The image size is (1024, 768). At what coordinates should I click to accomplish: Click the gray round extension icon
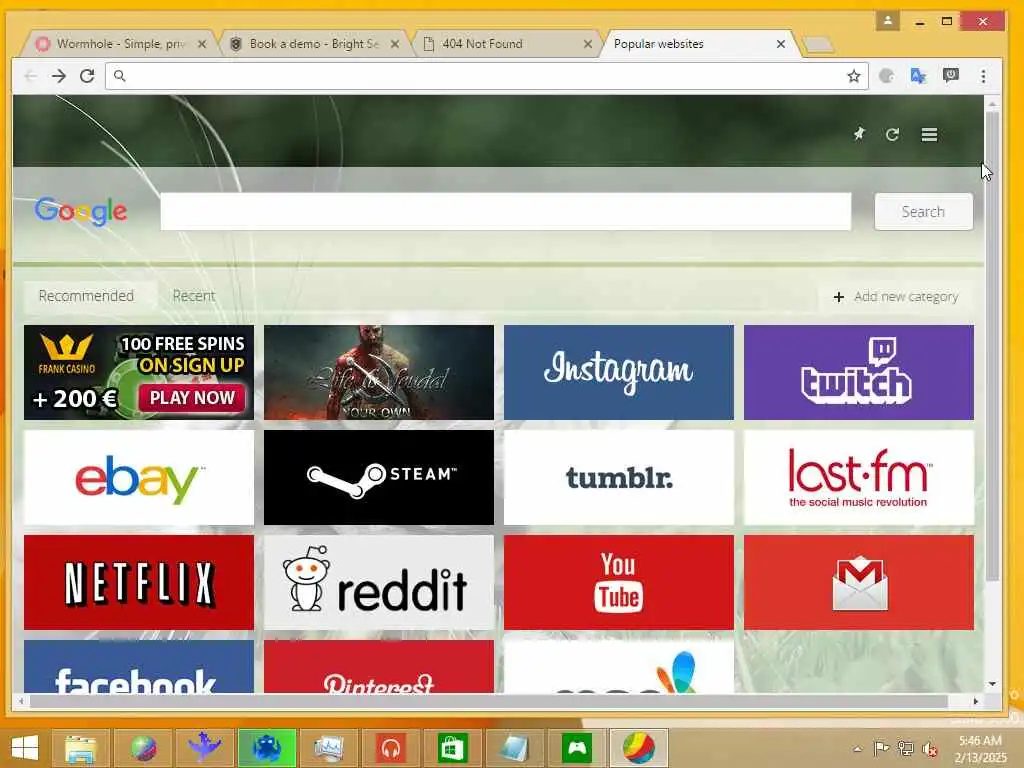pos(886,76)
